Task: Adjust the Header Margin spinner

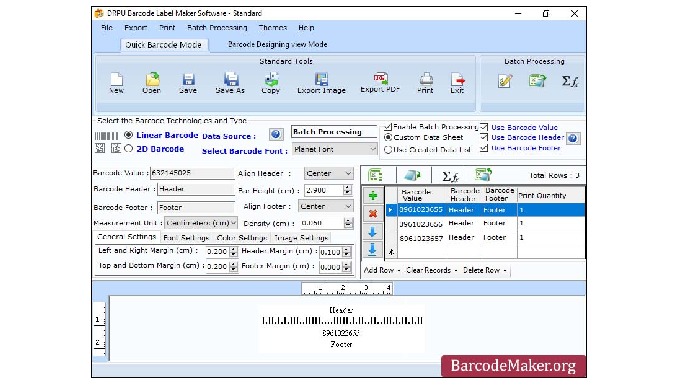Action: coord(346,252)
